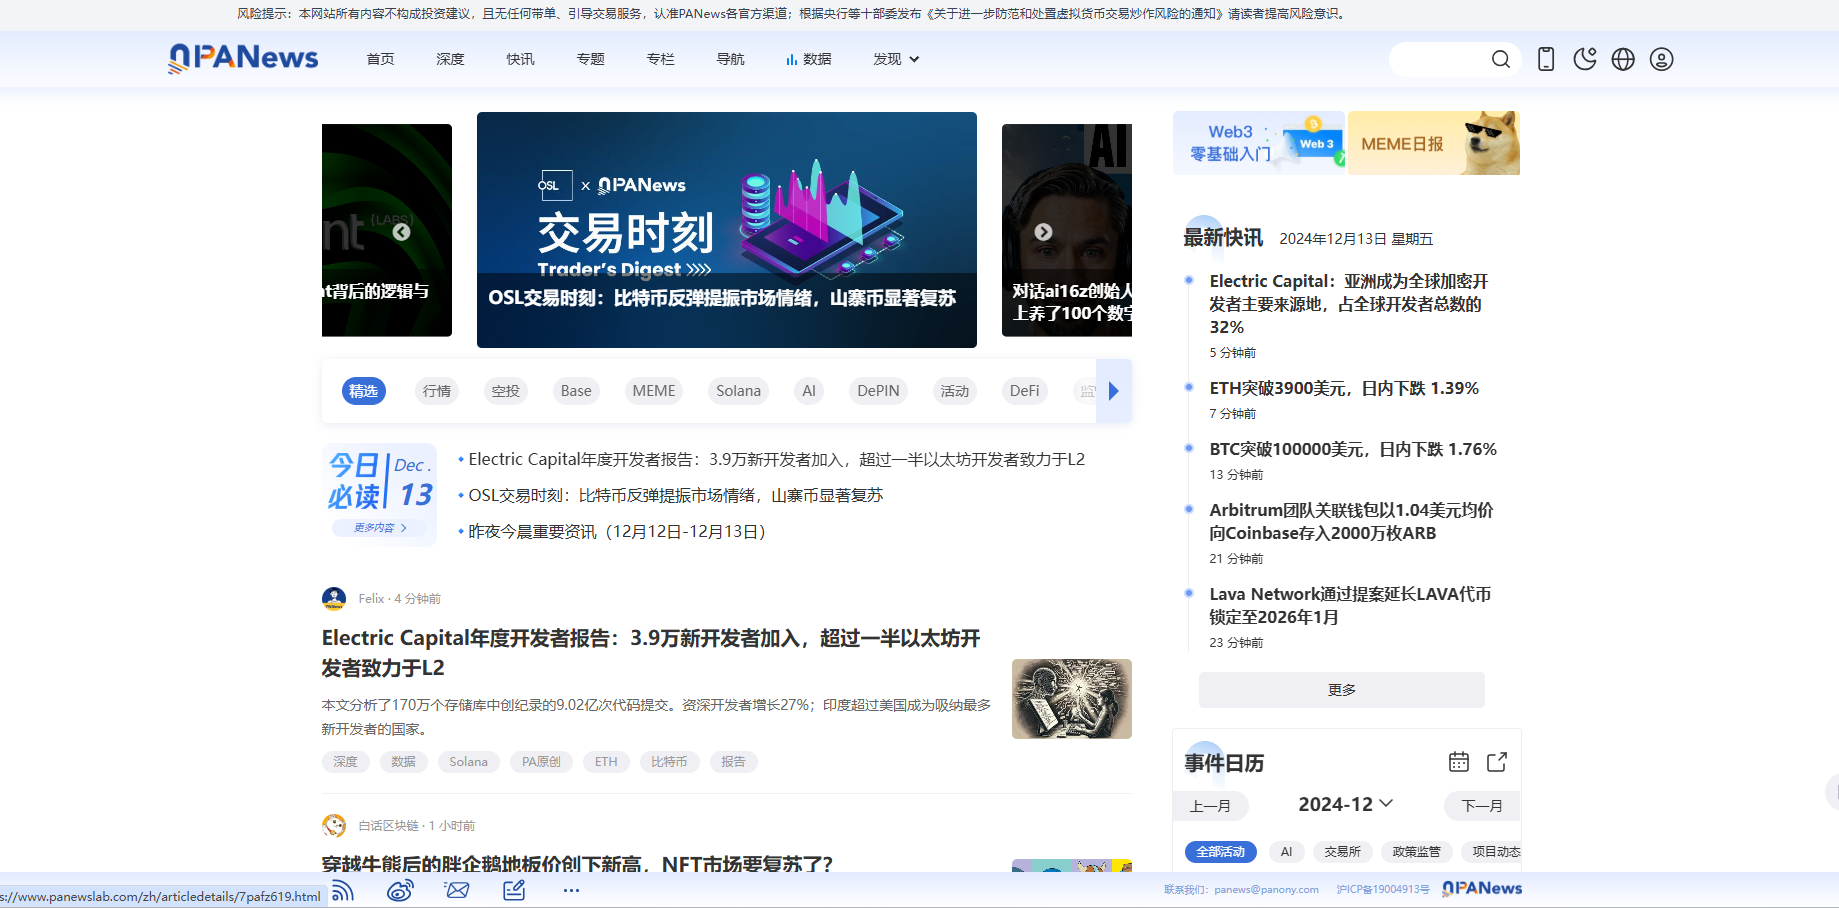Toggle dark mode moon icon

pos(1584,60)
